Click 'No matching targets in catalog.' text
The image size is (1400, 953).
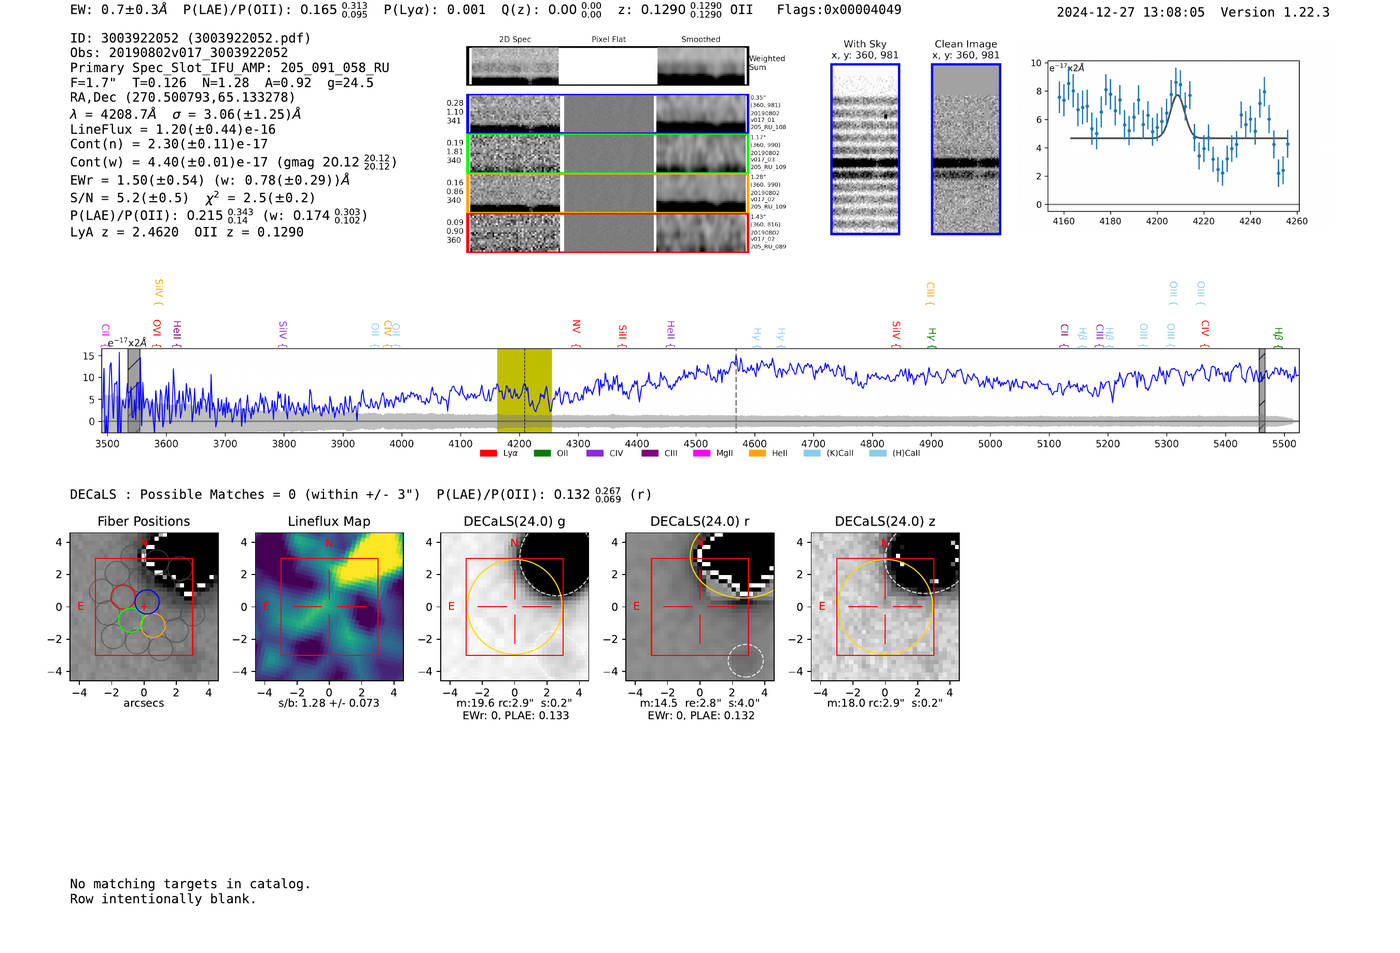[x=190, y=884]
